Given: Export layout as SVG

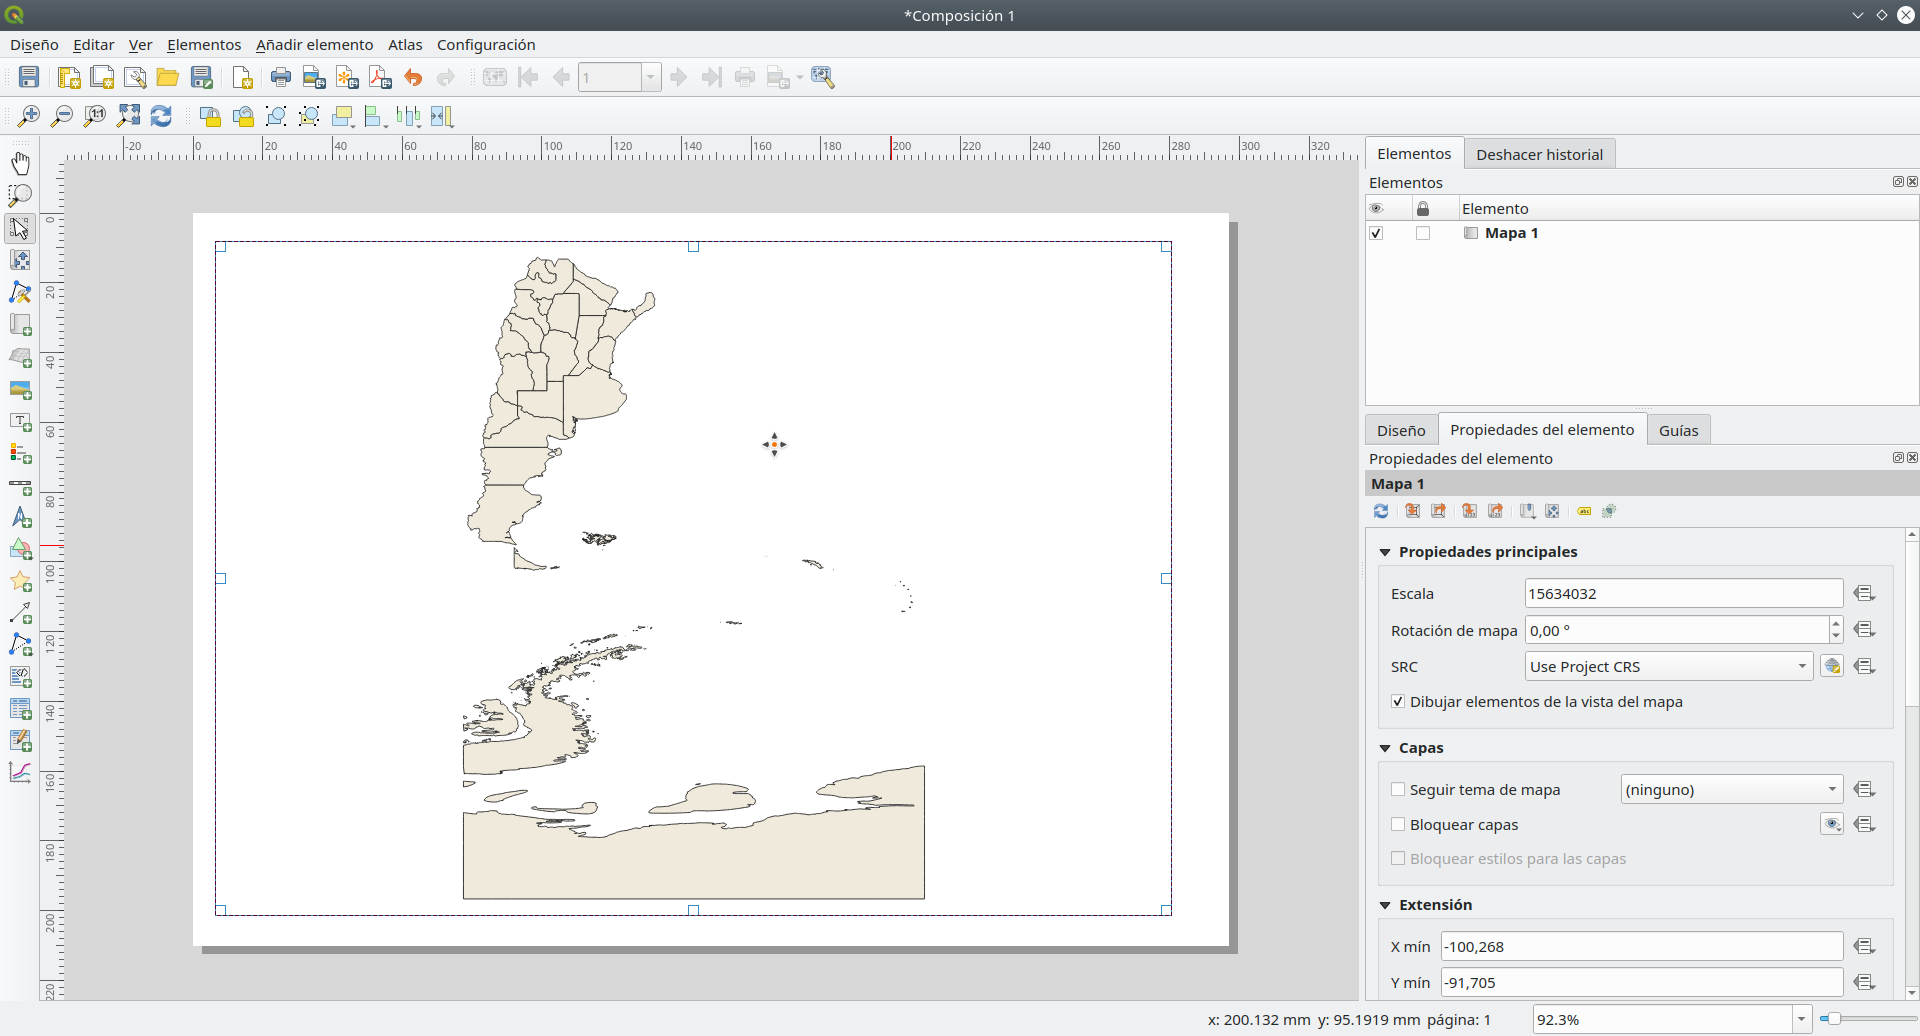Looking at the screenshot, I should coord(347,77).
